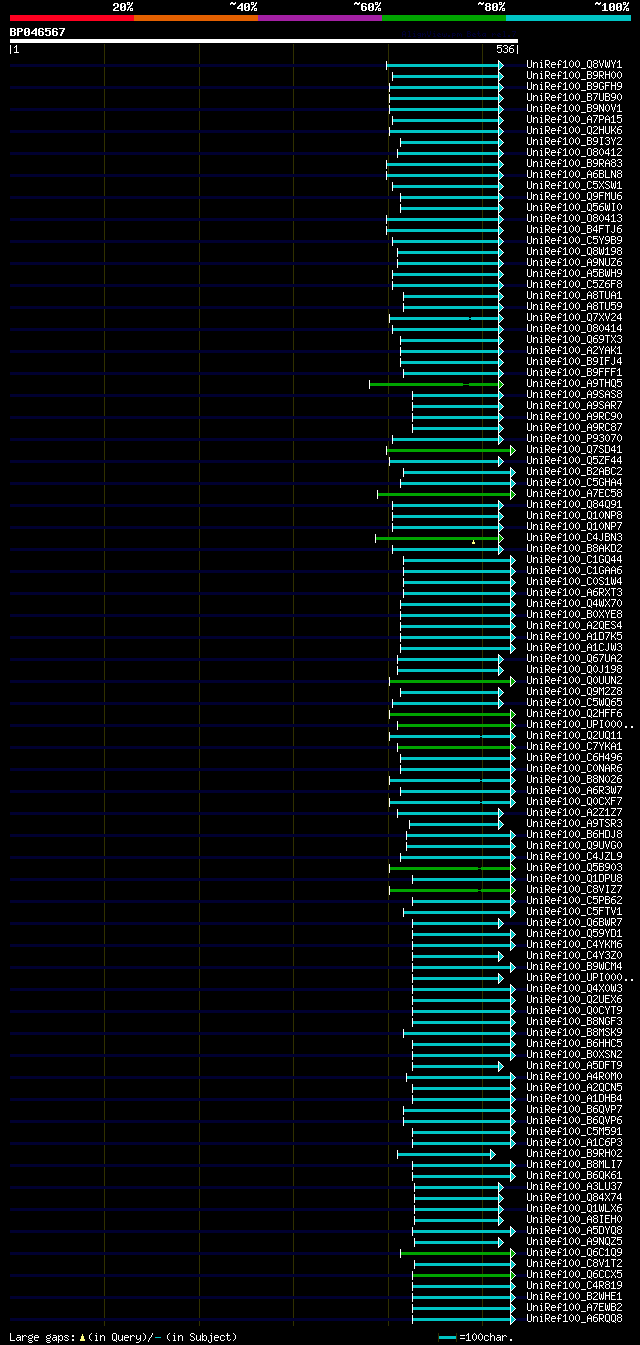This screenshot has height=1345, width=640.
Task: Open hit UniRef100_B8N026
Action: [574, 779]
